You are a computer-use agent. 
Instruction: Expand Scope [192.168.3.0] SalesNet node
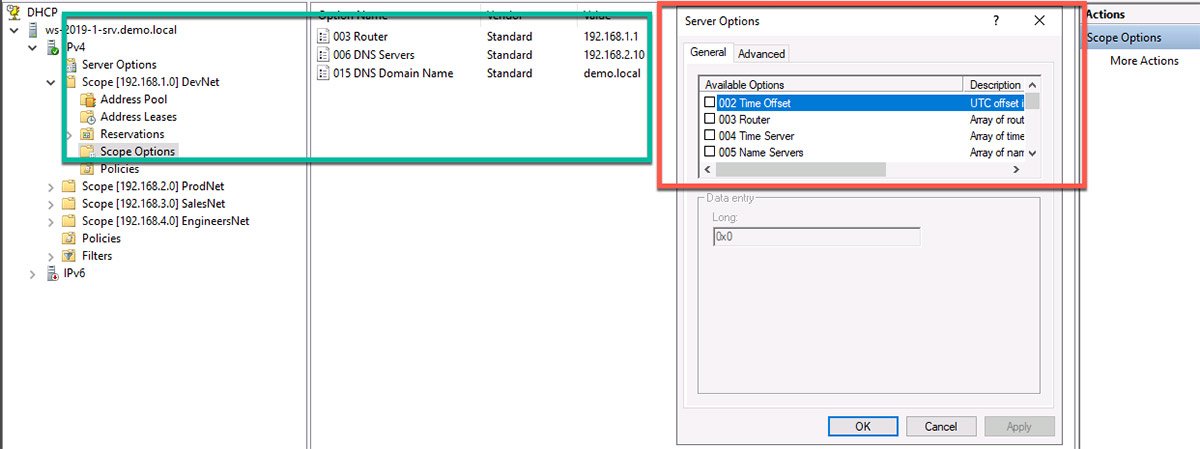click(51, 204)
